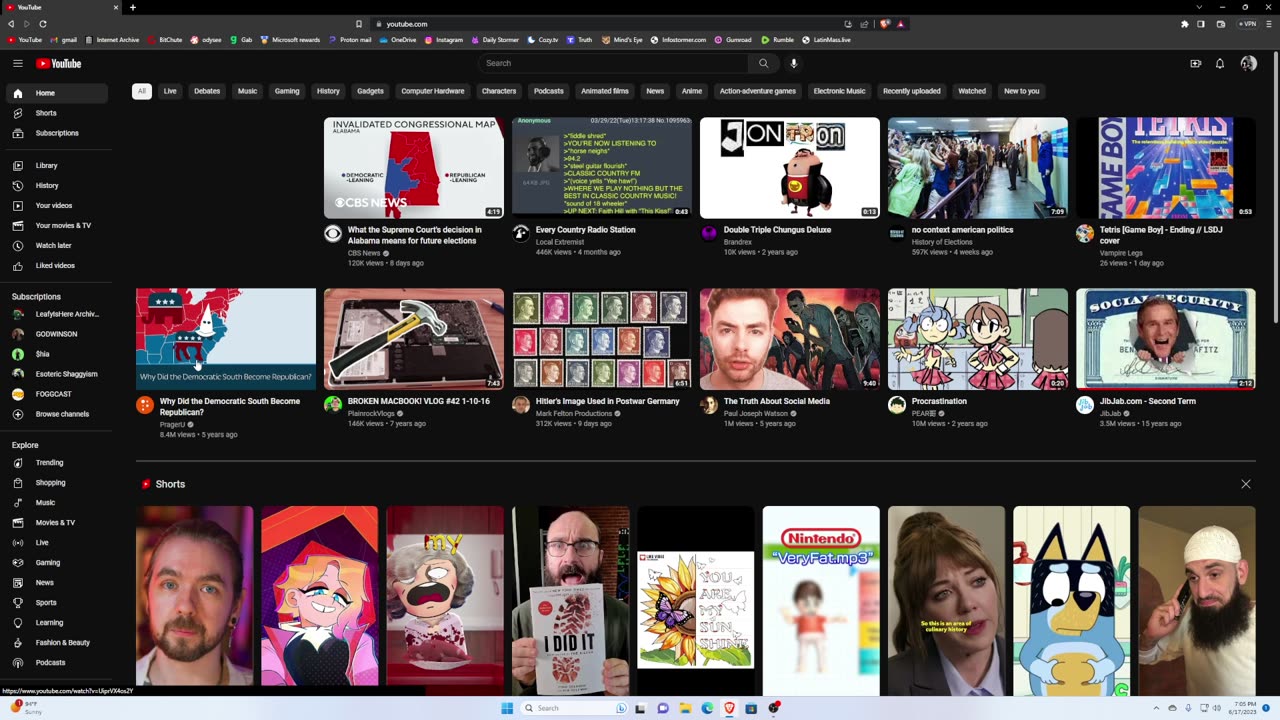Select the Computer Hardware filter chip
This screenshot has height=720, width=1280.
433,91
